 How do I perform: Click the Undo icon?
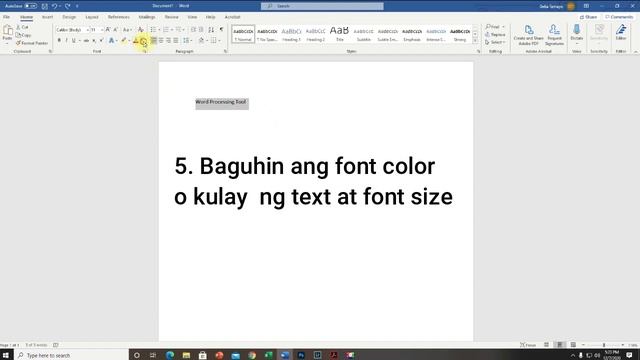point(54,6)
